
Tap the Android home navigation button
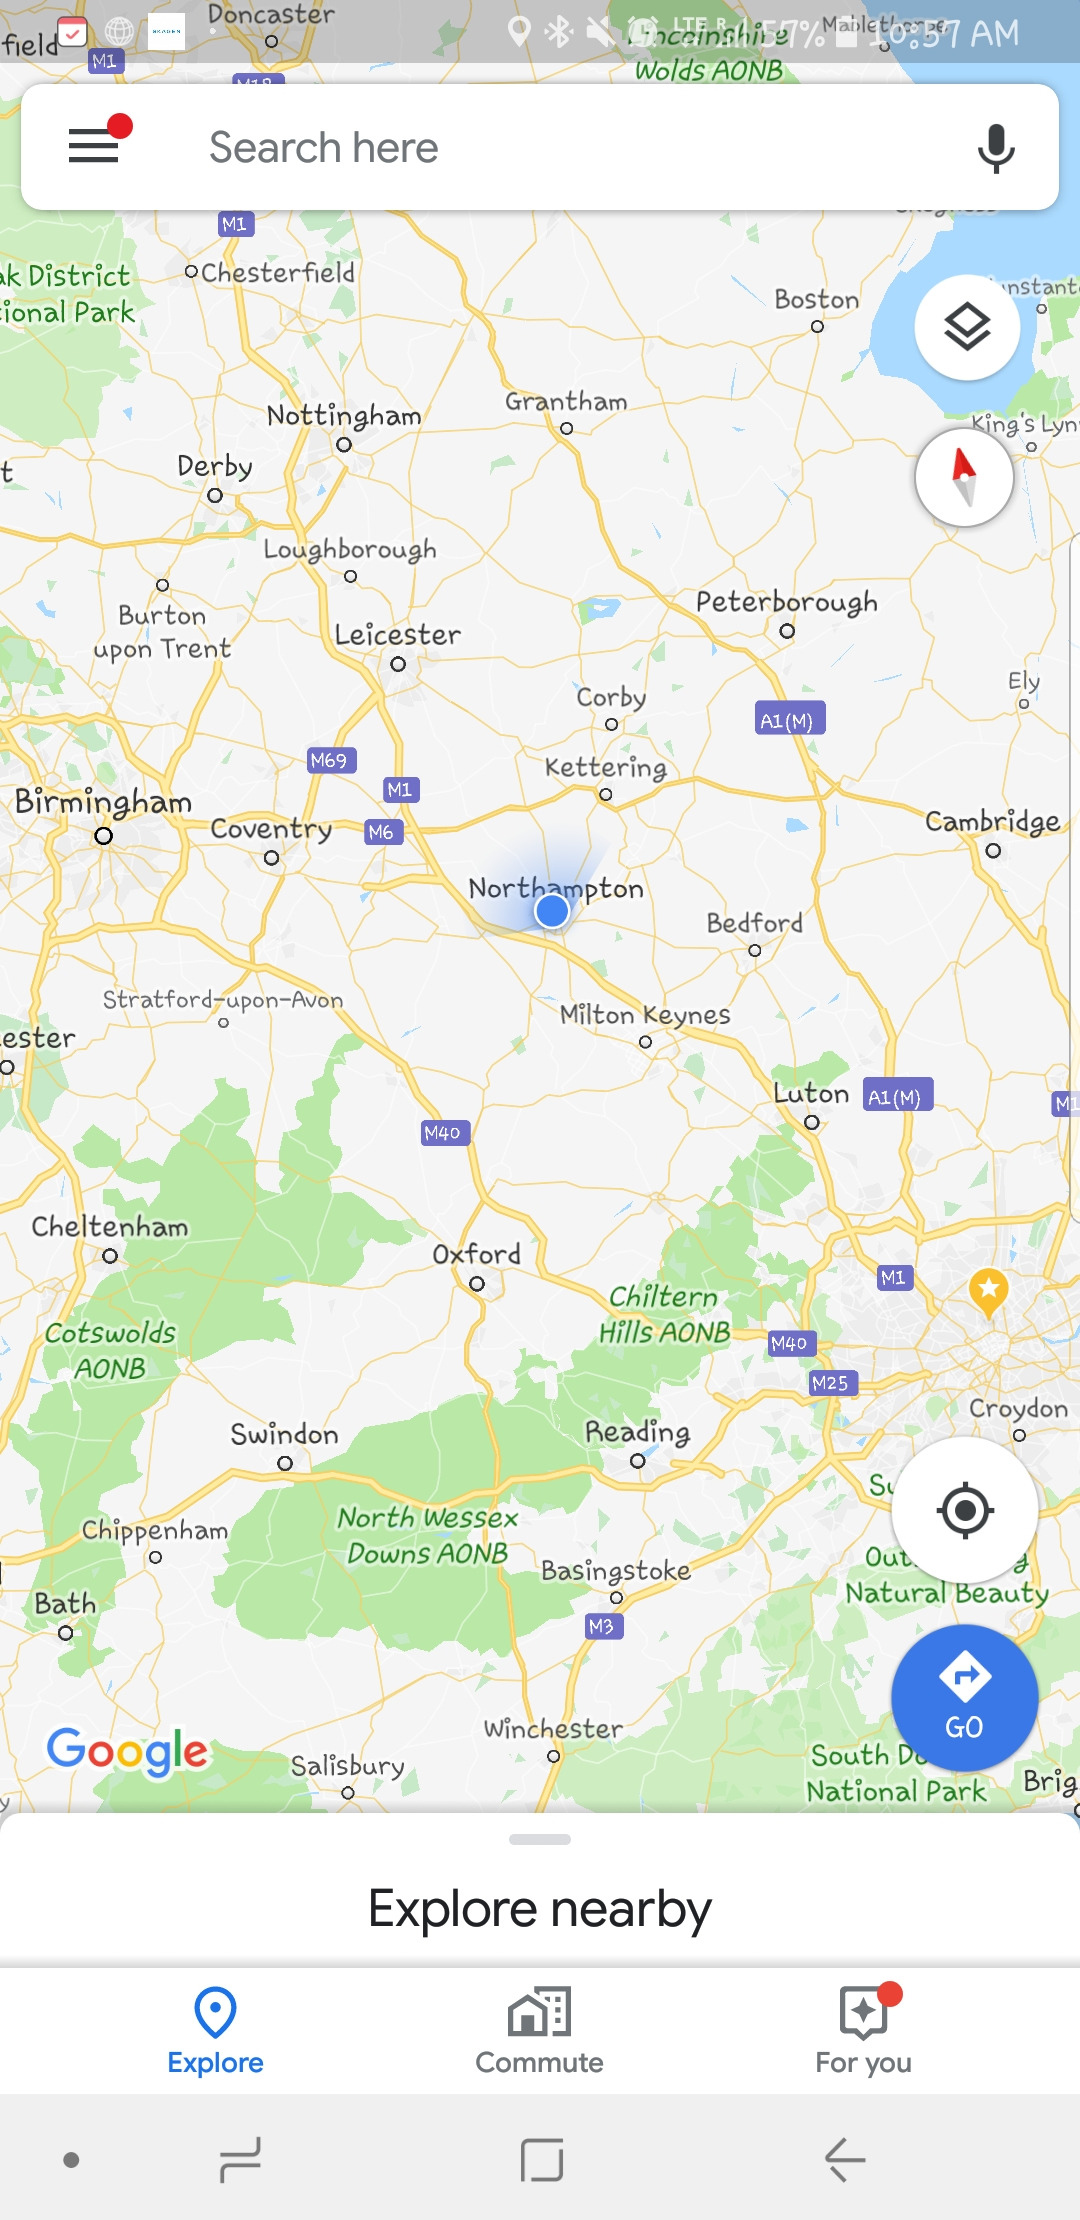542,2160
